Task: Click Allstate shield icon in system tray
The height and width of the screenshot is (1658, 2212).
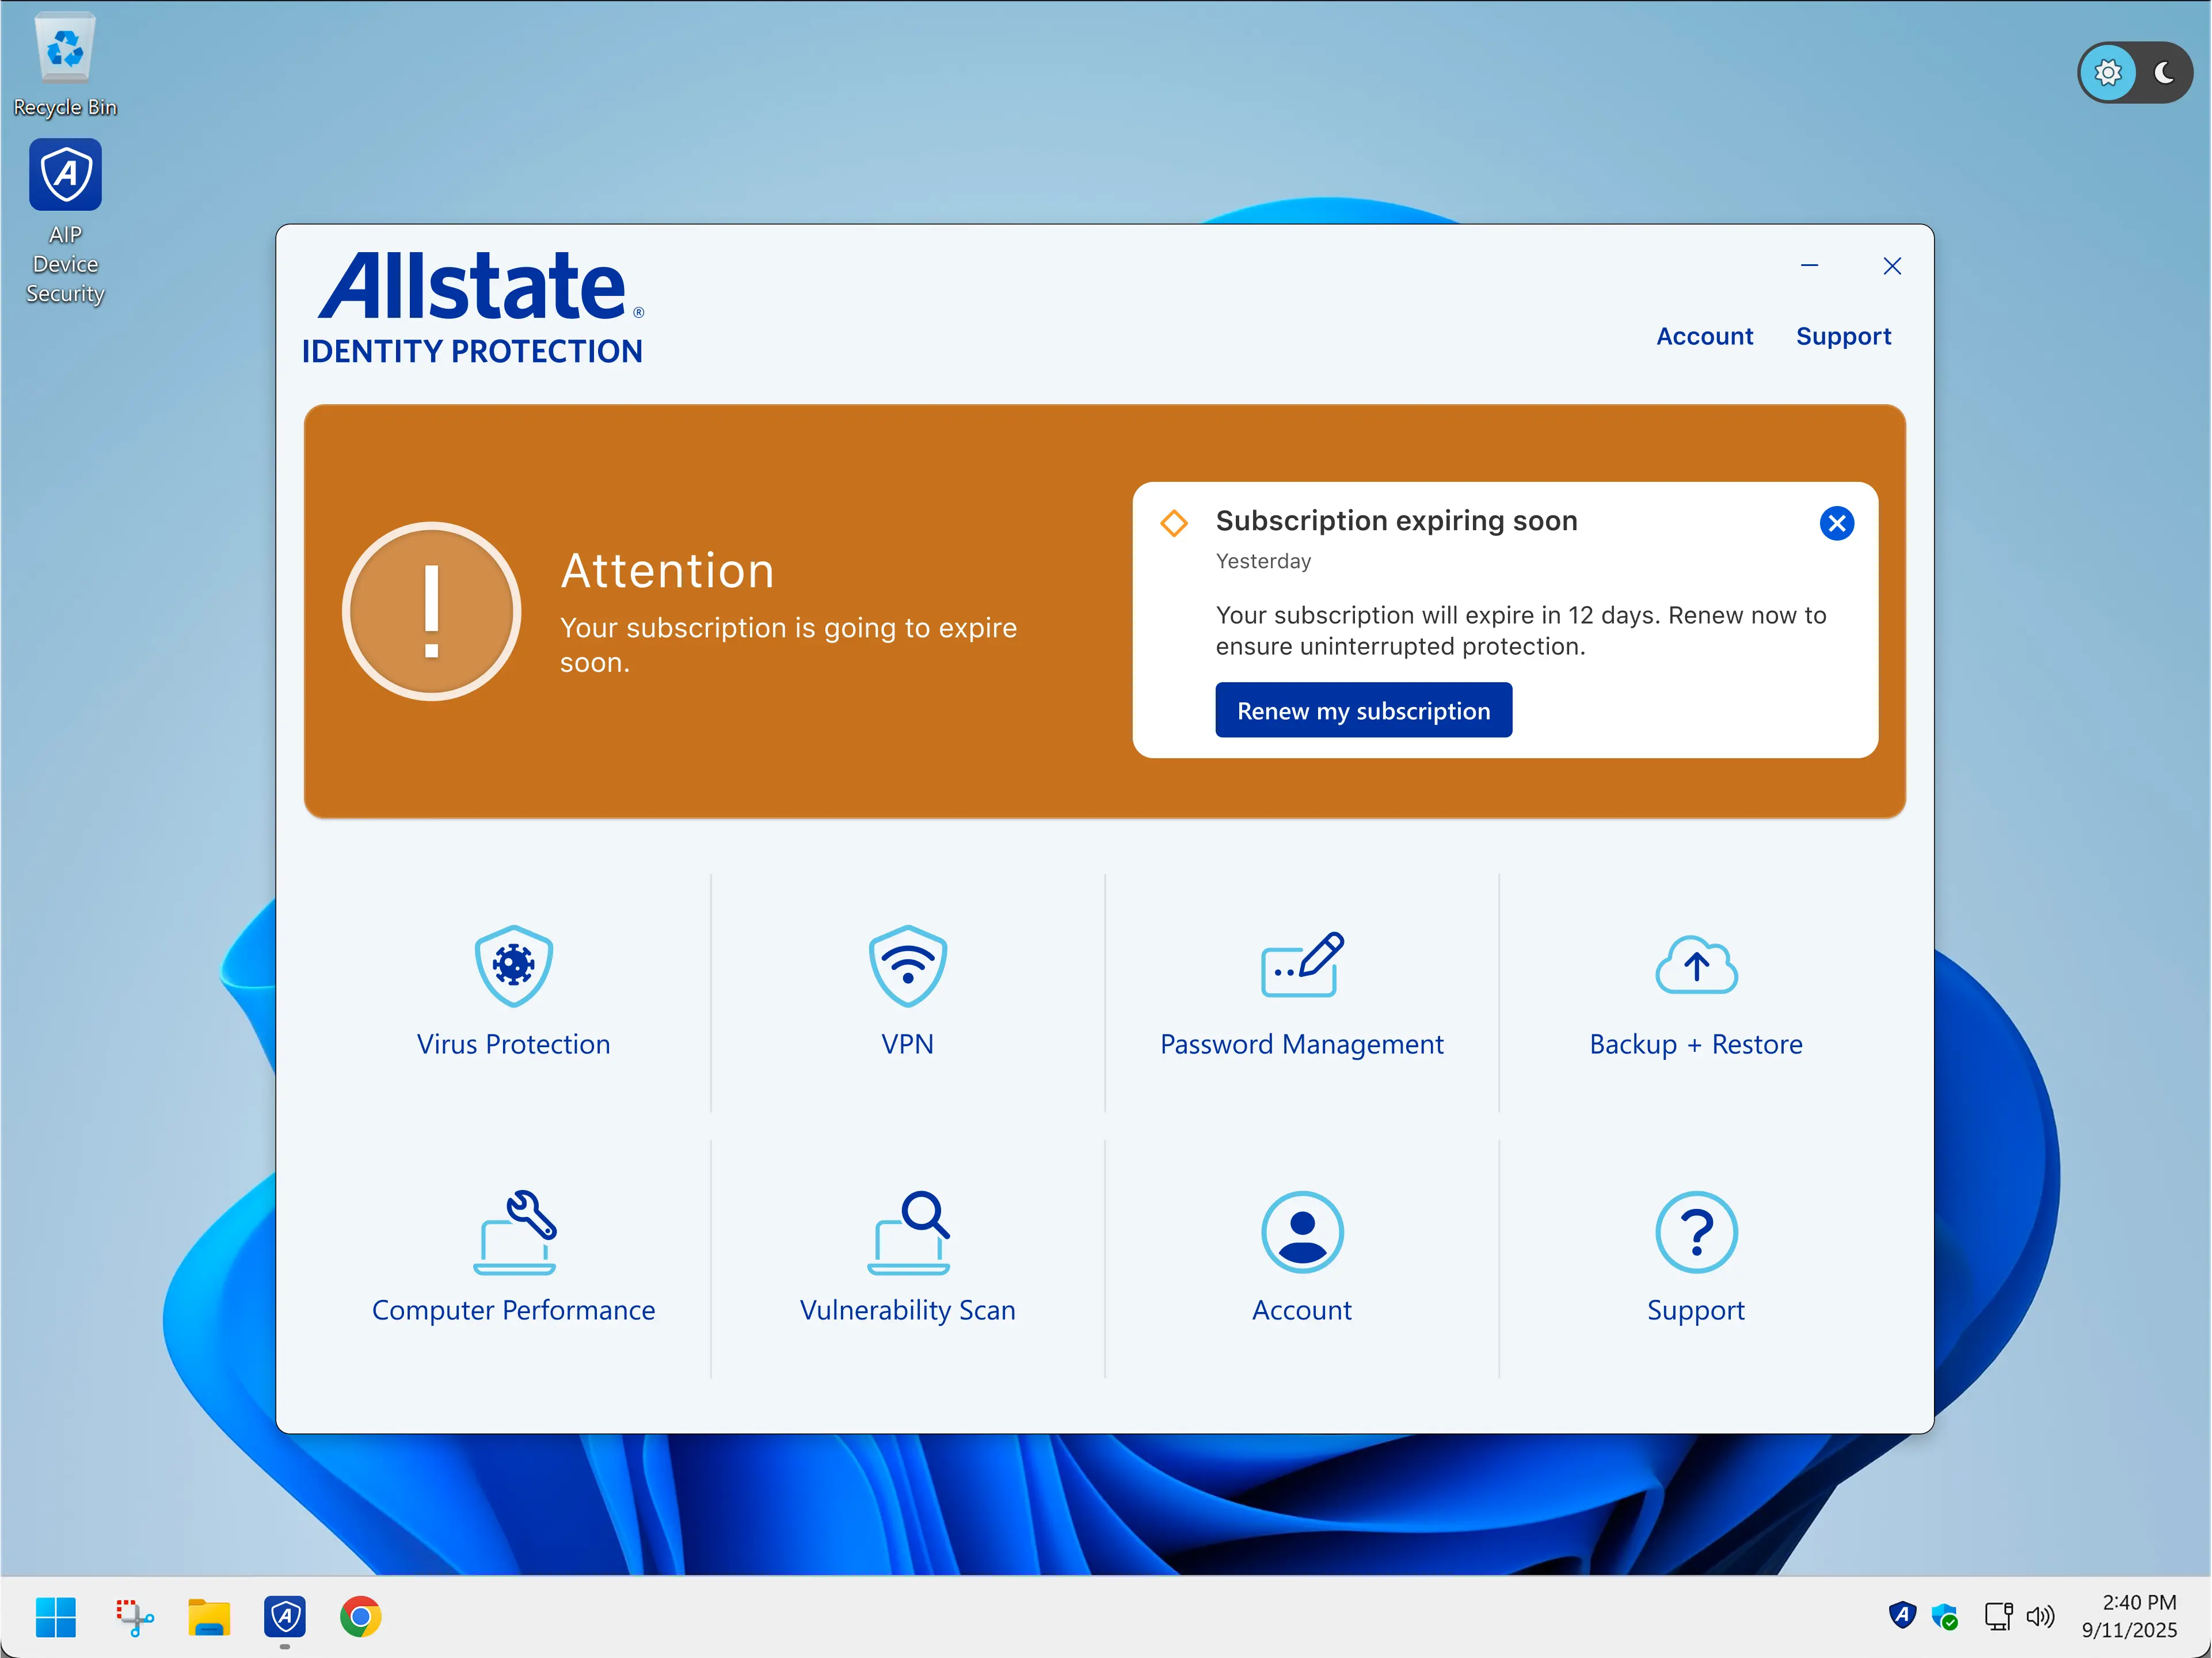Action: tap(1902, 1615)
